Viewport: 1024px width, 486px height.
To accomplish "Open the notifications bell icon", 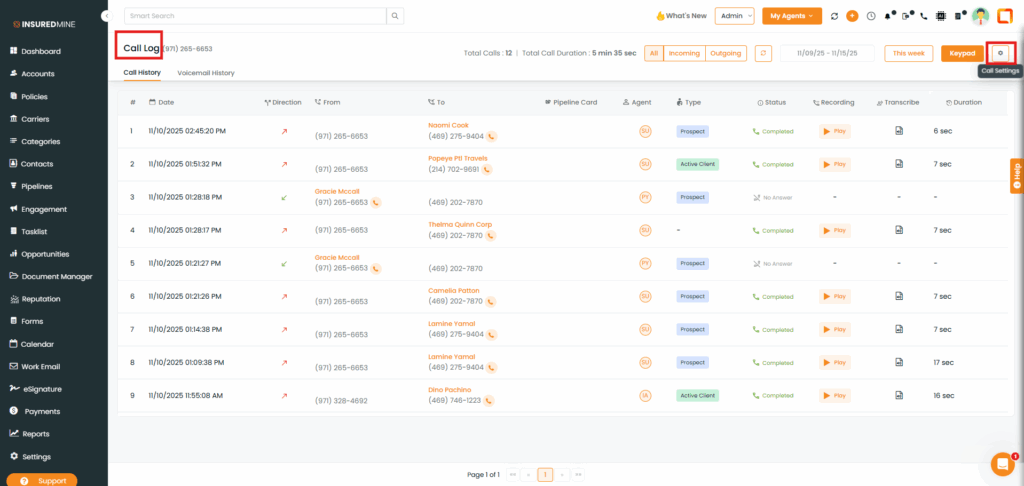I will tap(888, 16).
